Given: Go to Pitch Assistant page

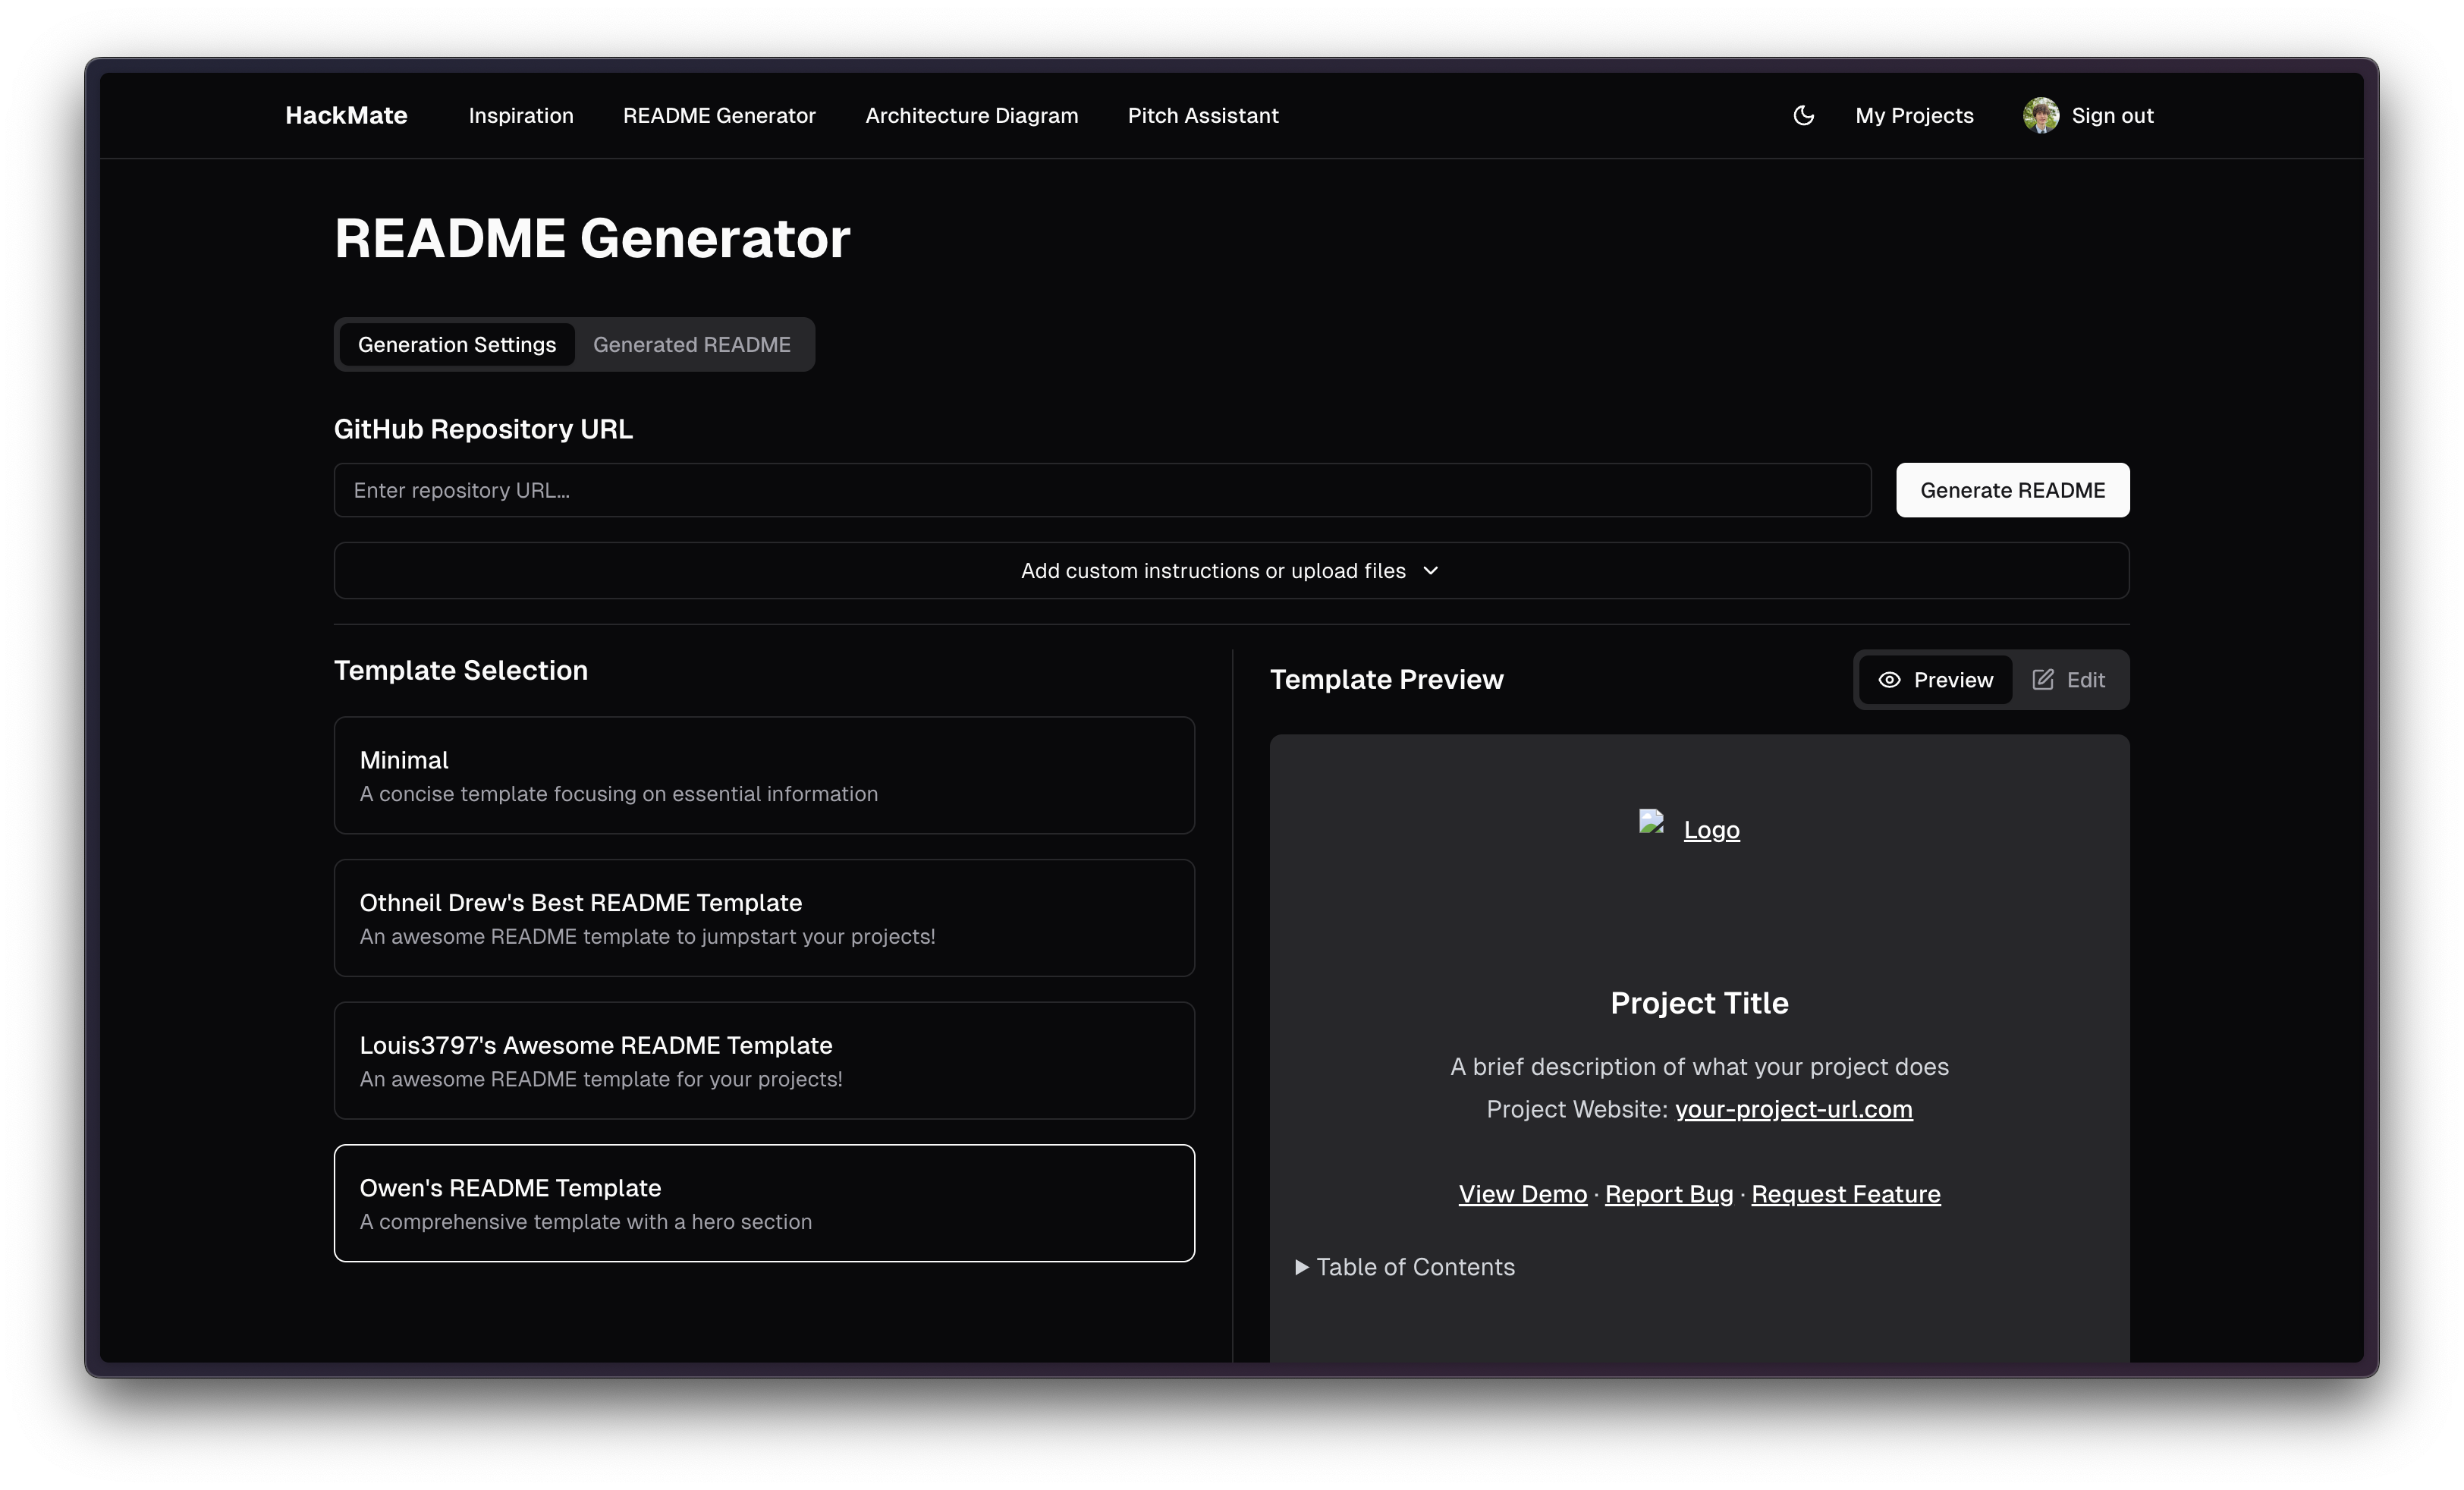Looking at the screenshot, I should point(1203,115).
